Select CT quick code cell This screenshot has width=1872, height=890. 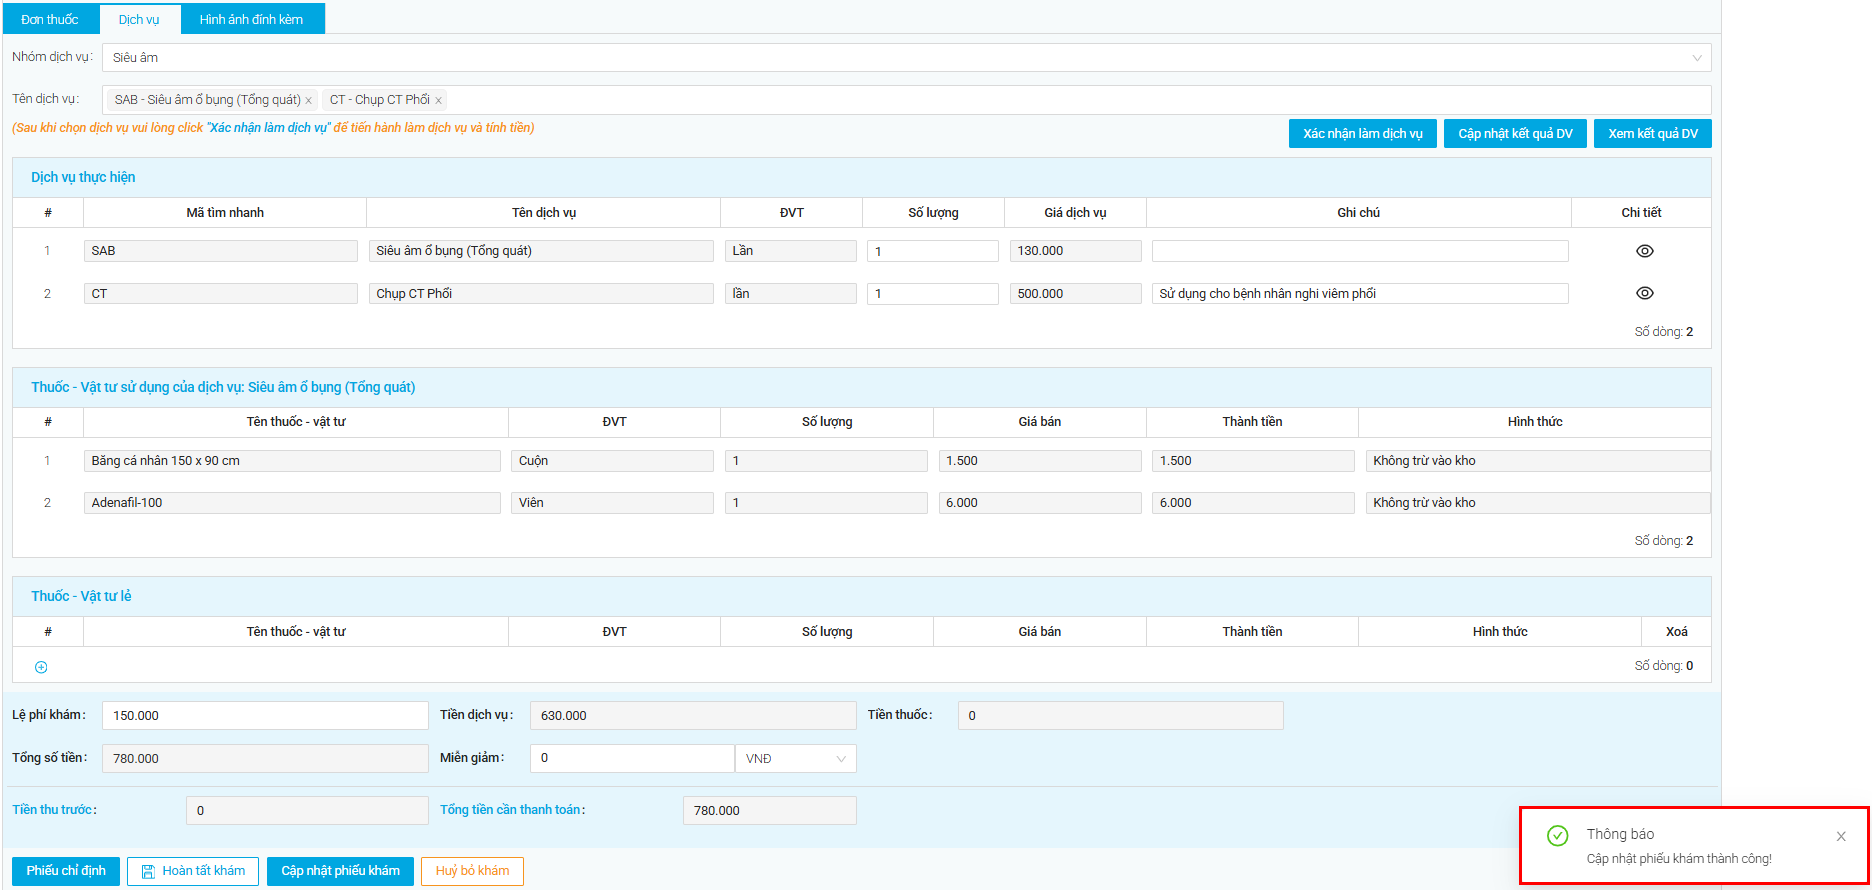[x=221, y=293]
